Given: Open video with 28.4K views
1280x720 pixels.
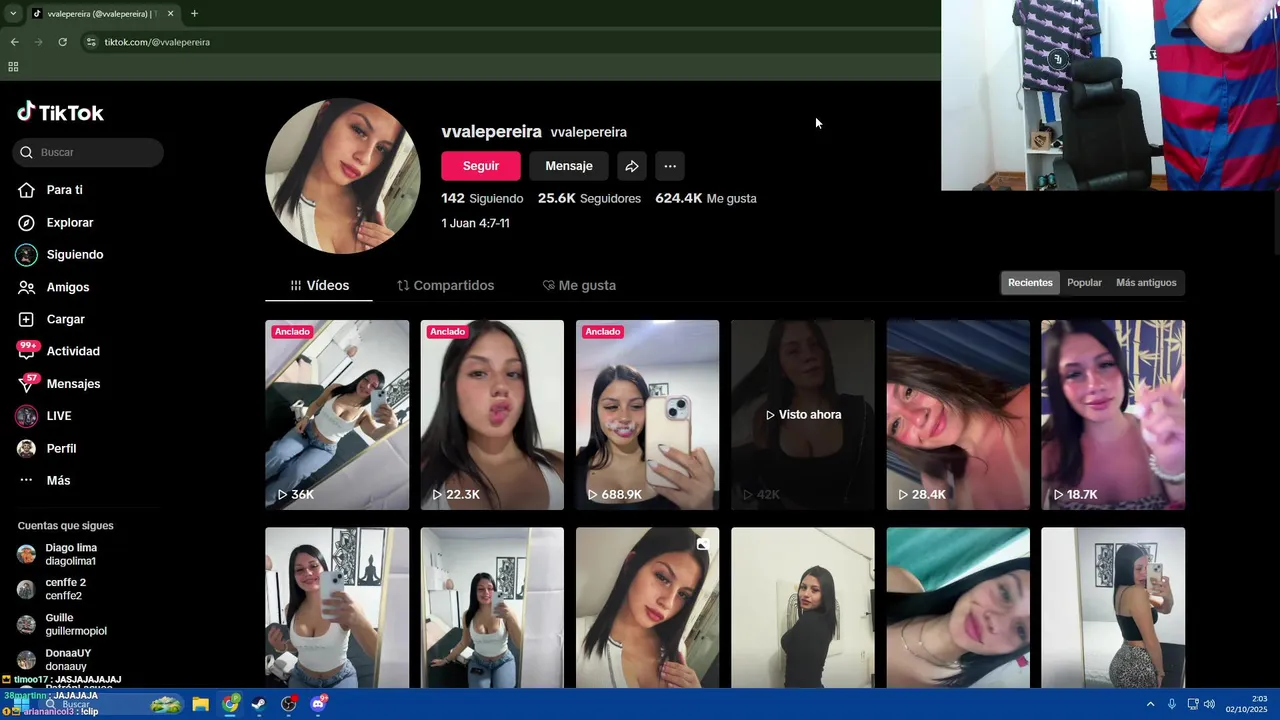Looking at the screenshot, I should [958, 415].
